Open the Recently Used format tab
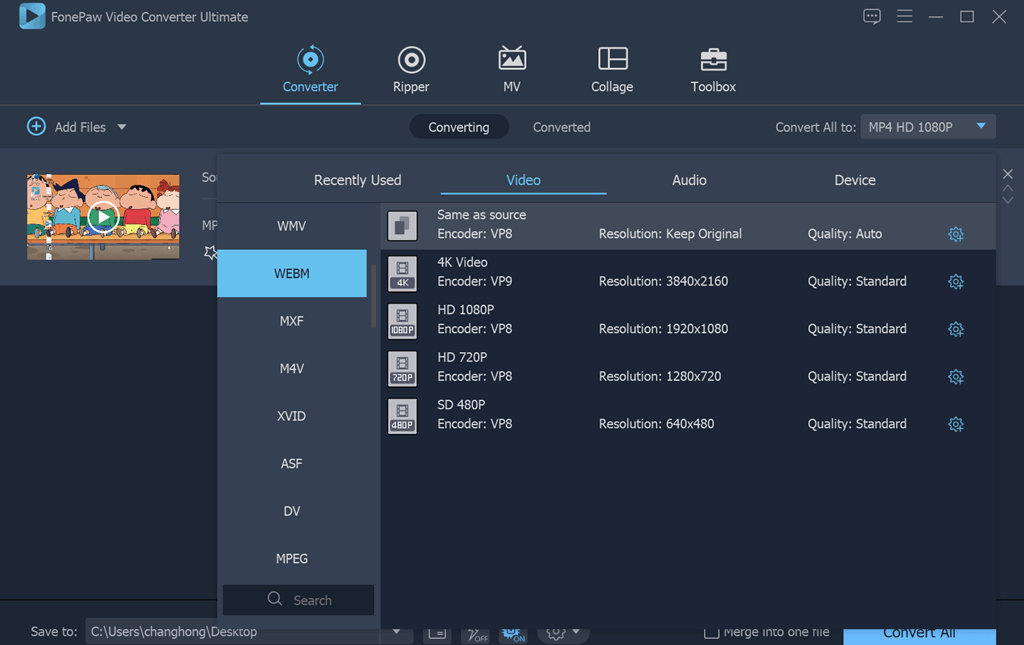This screenshot has width=1024, height=645. 357,180
